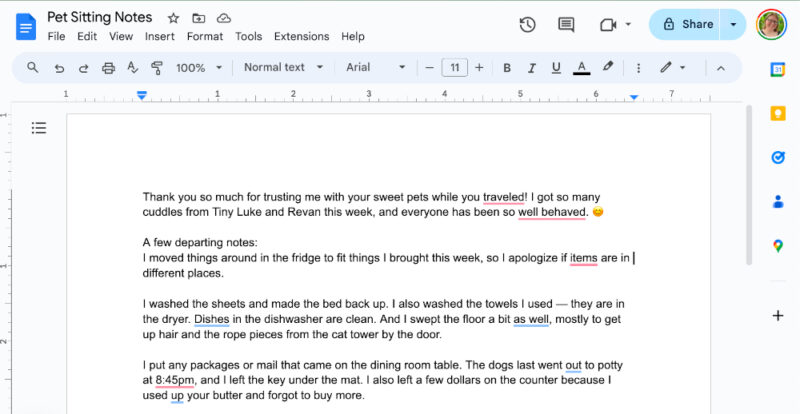Open Google Tasks side panel
The image size is (800, 414).
pyautogui.click(x=778, y=157)
